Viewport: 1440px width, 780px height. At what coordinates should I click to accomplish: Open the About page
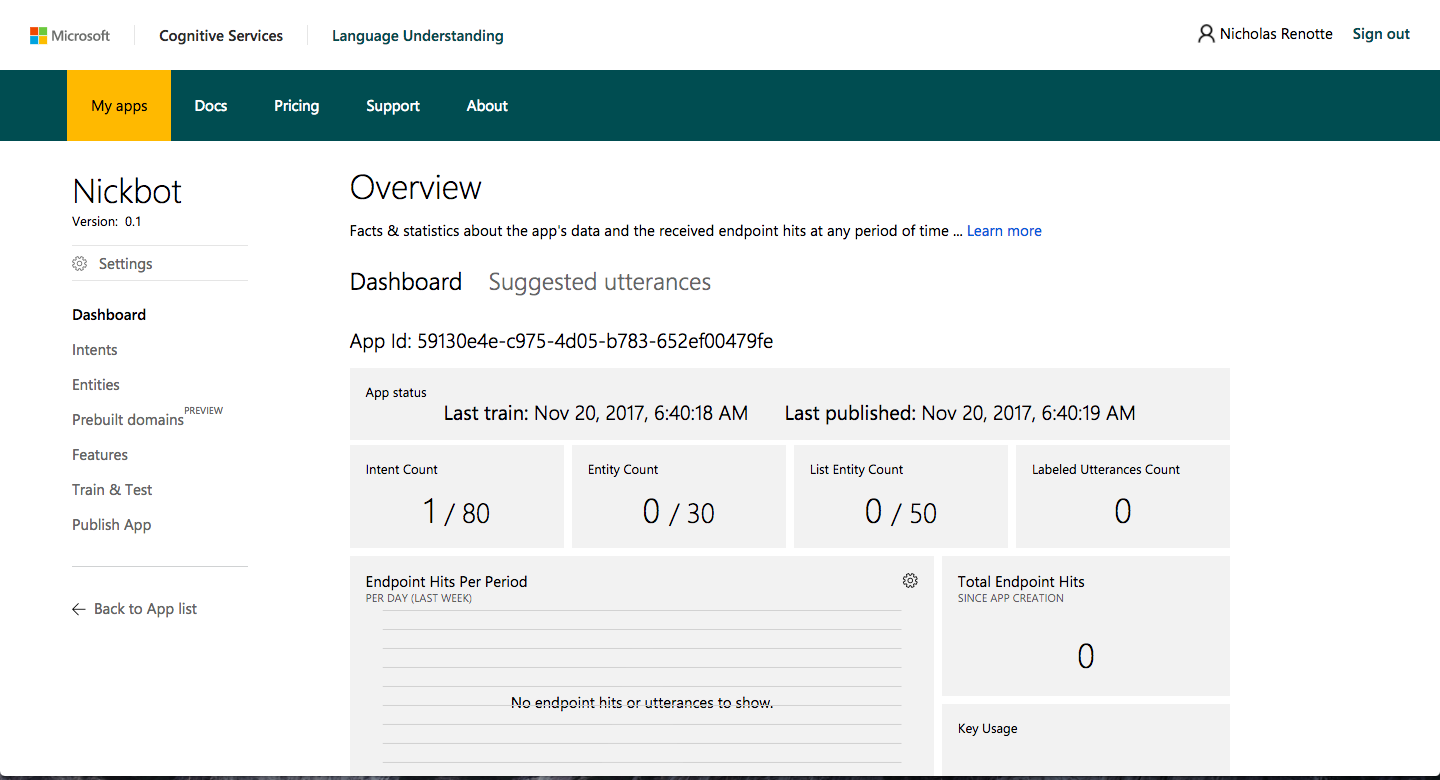487,106
